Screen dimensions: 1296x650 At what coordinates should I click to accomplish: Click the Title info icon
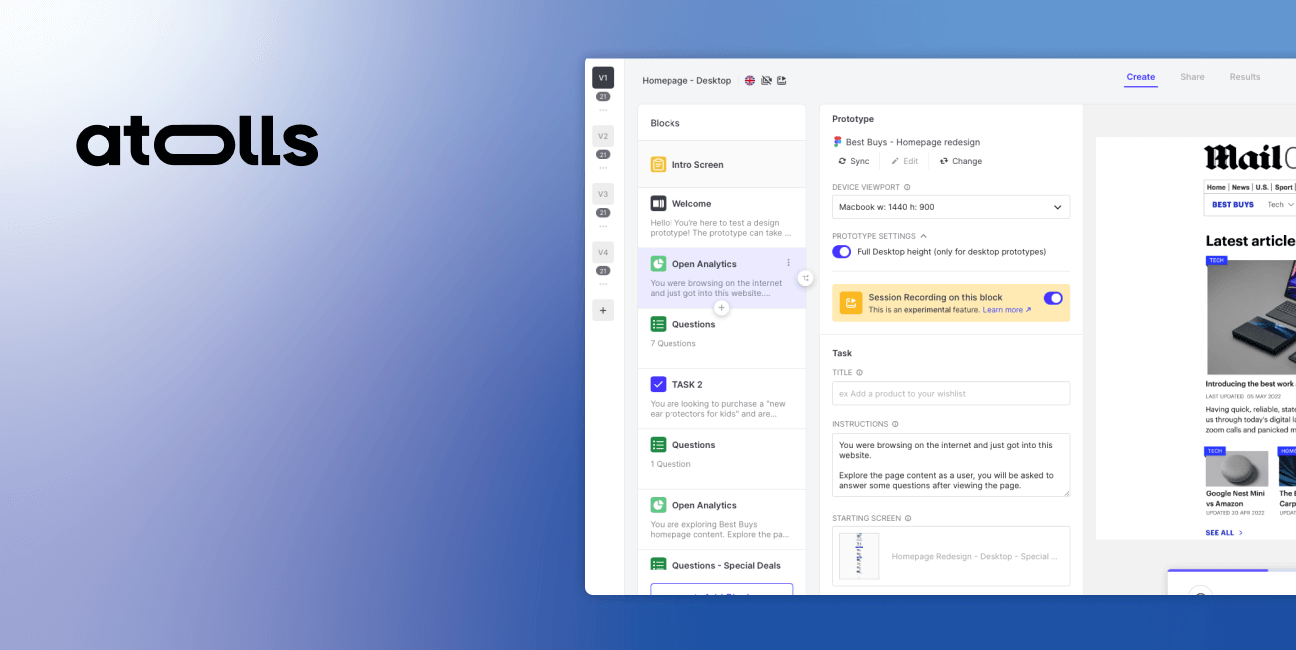pyautogui.click(x=859, y=373)
